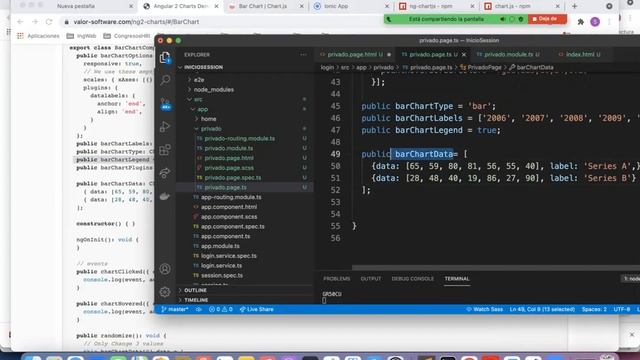Open the PROBLEMS panel tab
This screenshot has height=360, width=640.
(x=337, y=279)
